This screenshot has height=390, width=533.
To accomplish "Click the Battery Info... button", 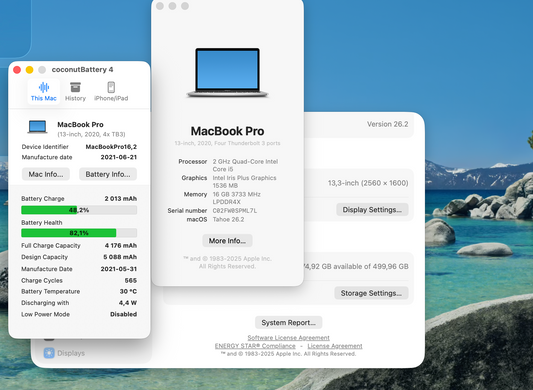I will (x=108, y=174).
